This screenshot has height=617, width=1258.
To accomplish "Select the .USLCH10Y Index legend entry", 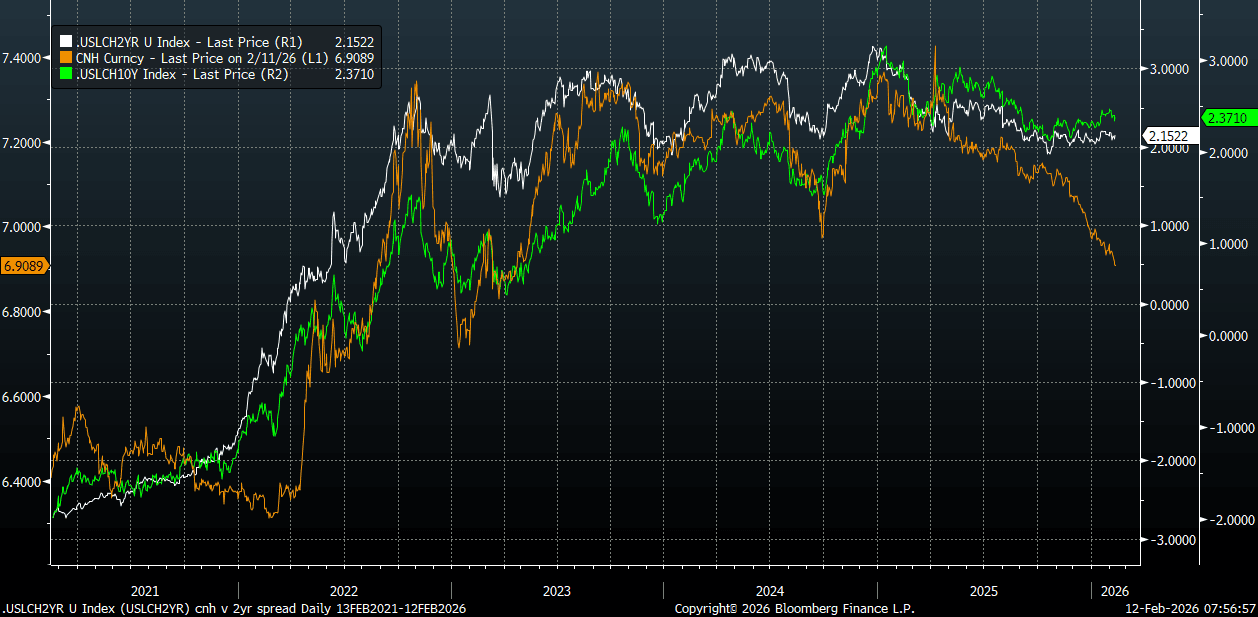I will 182,74.
